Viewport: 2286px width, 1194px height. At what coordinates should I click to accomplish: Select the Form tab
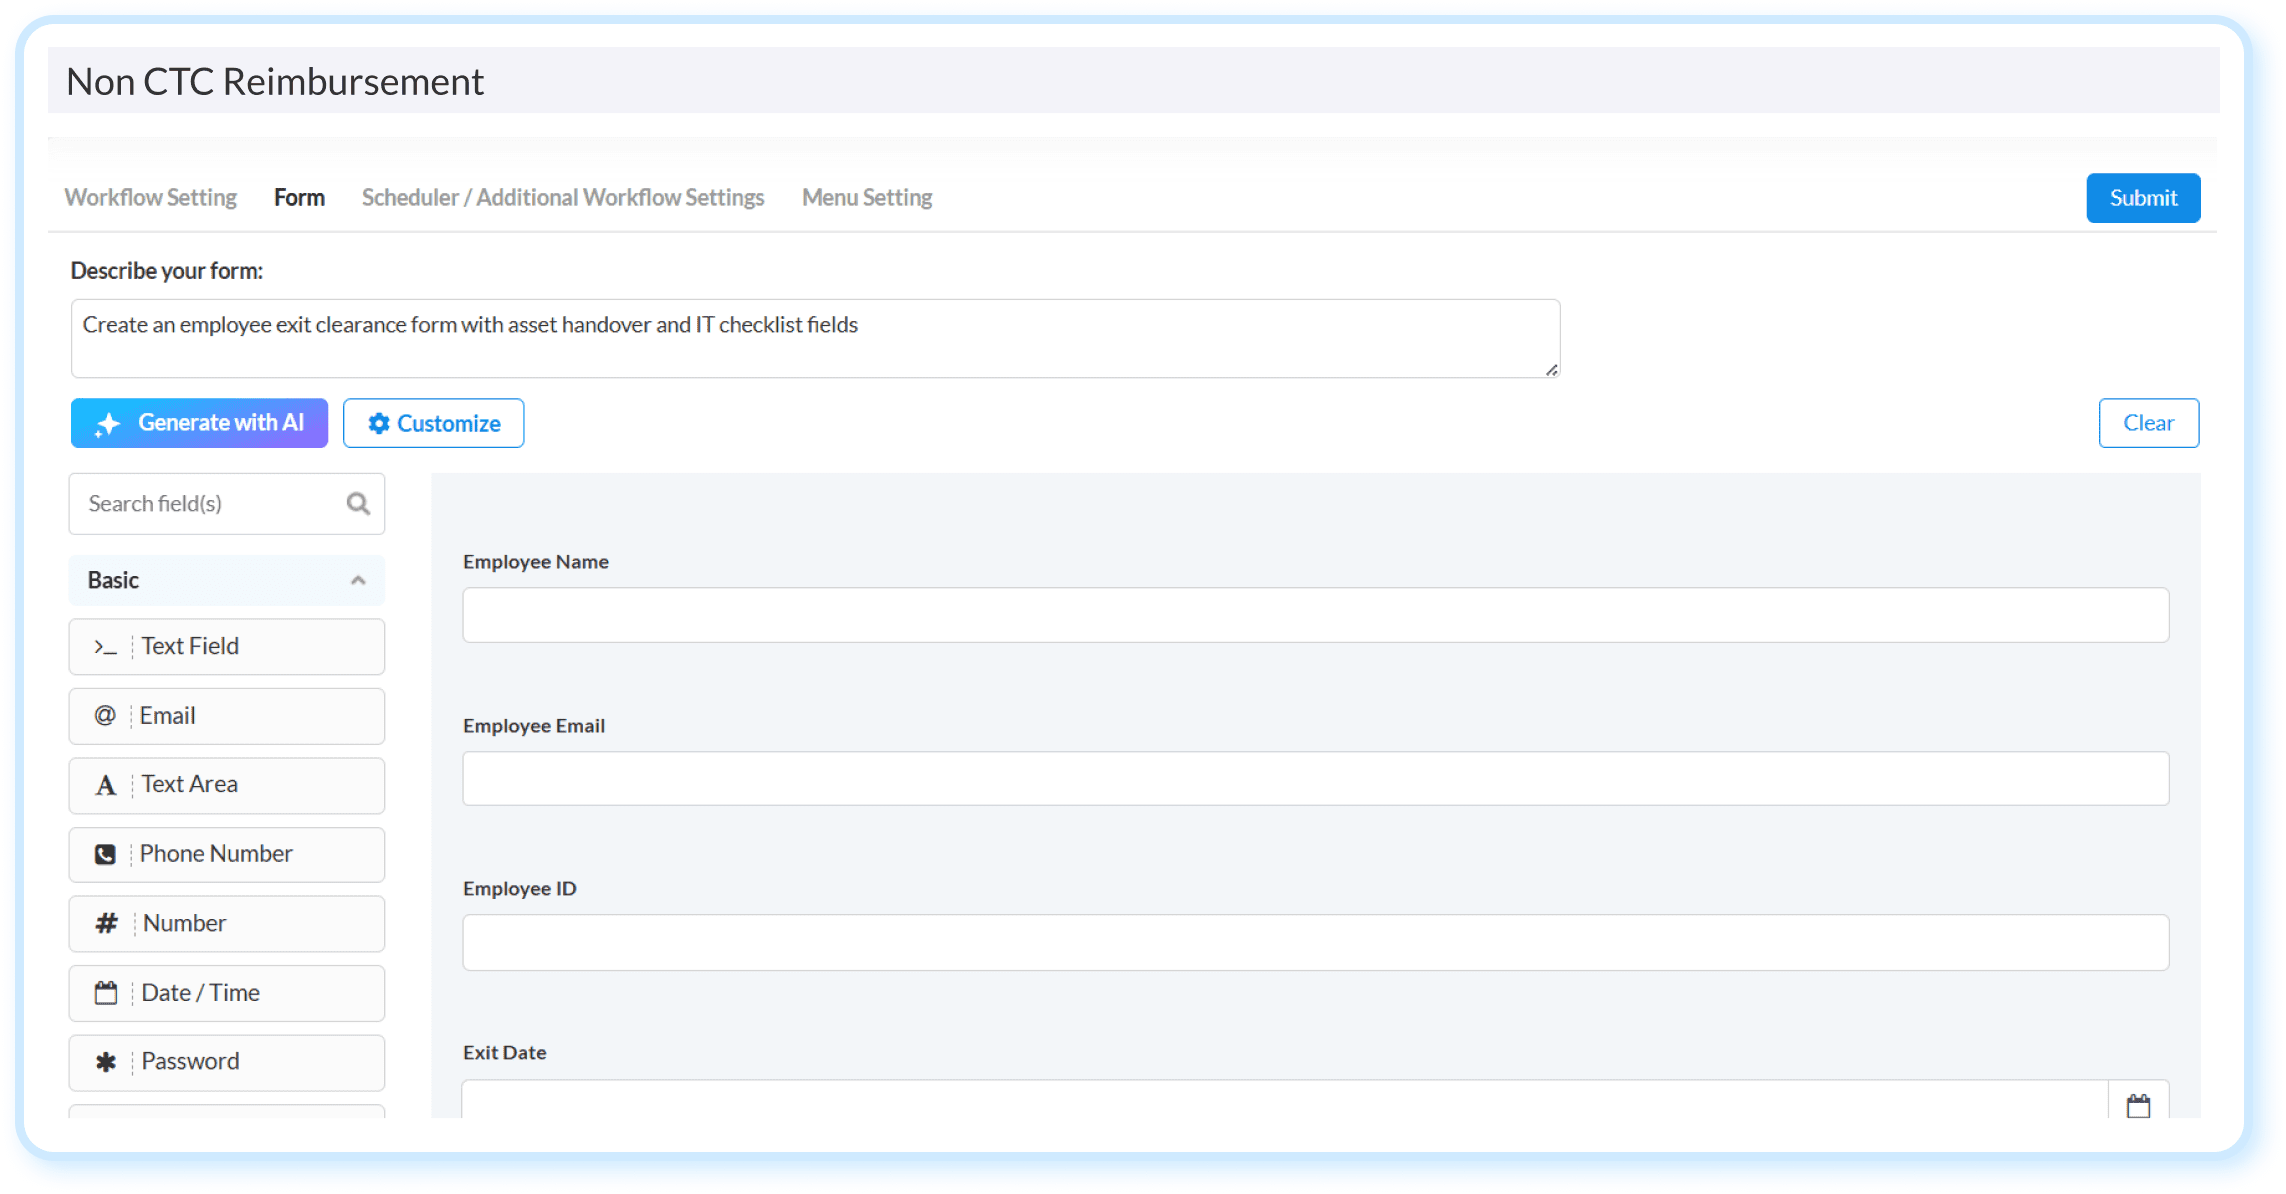pos(299,198)
